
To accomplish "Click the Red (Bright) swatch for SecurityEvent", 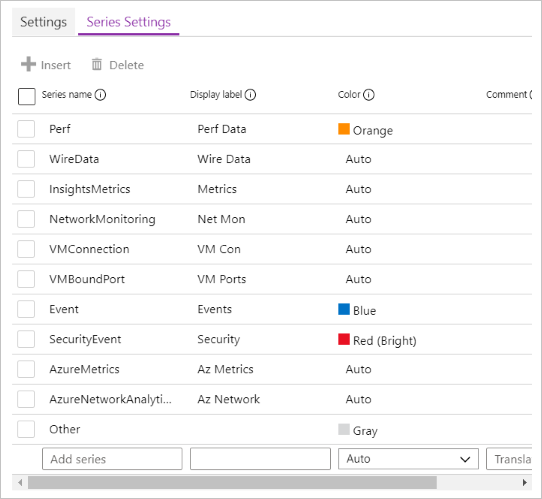I will pyautogui.click(x=344, y=339).
